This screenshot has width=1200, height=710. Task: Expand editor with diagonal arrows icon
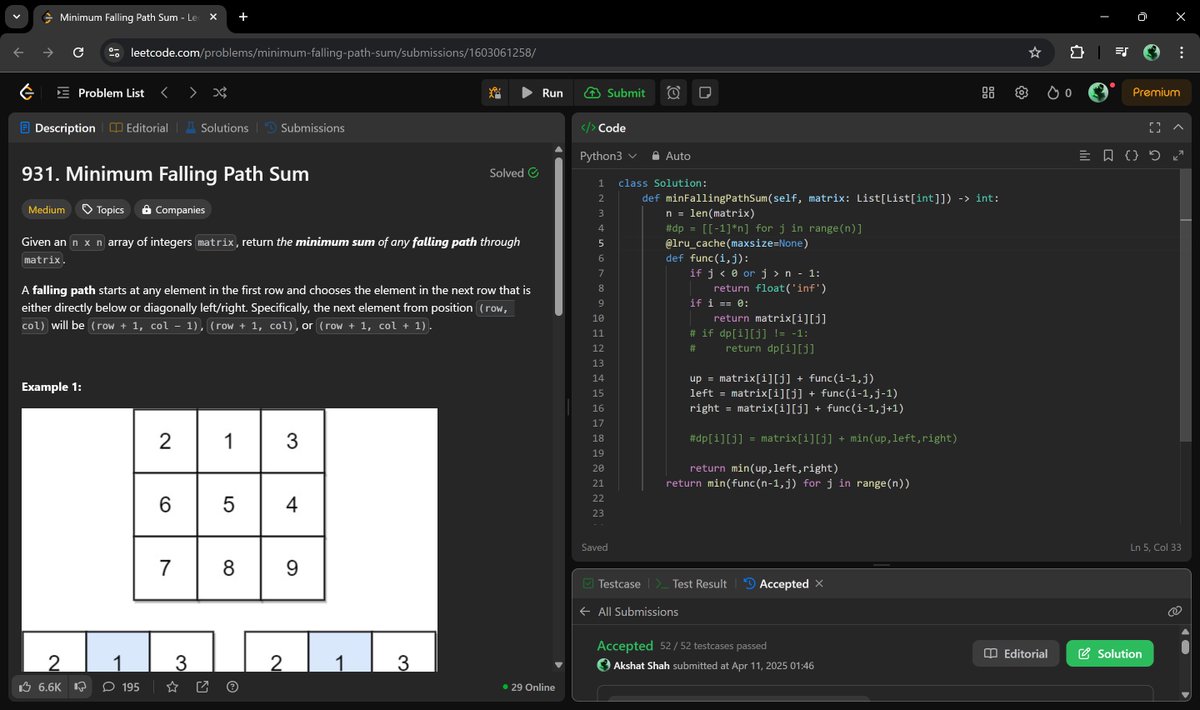pyautogui.click(x=1178, y=156)
